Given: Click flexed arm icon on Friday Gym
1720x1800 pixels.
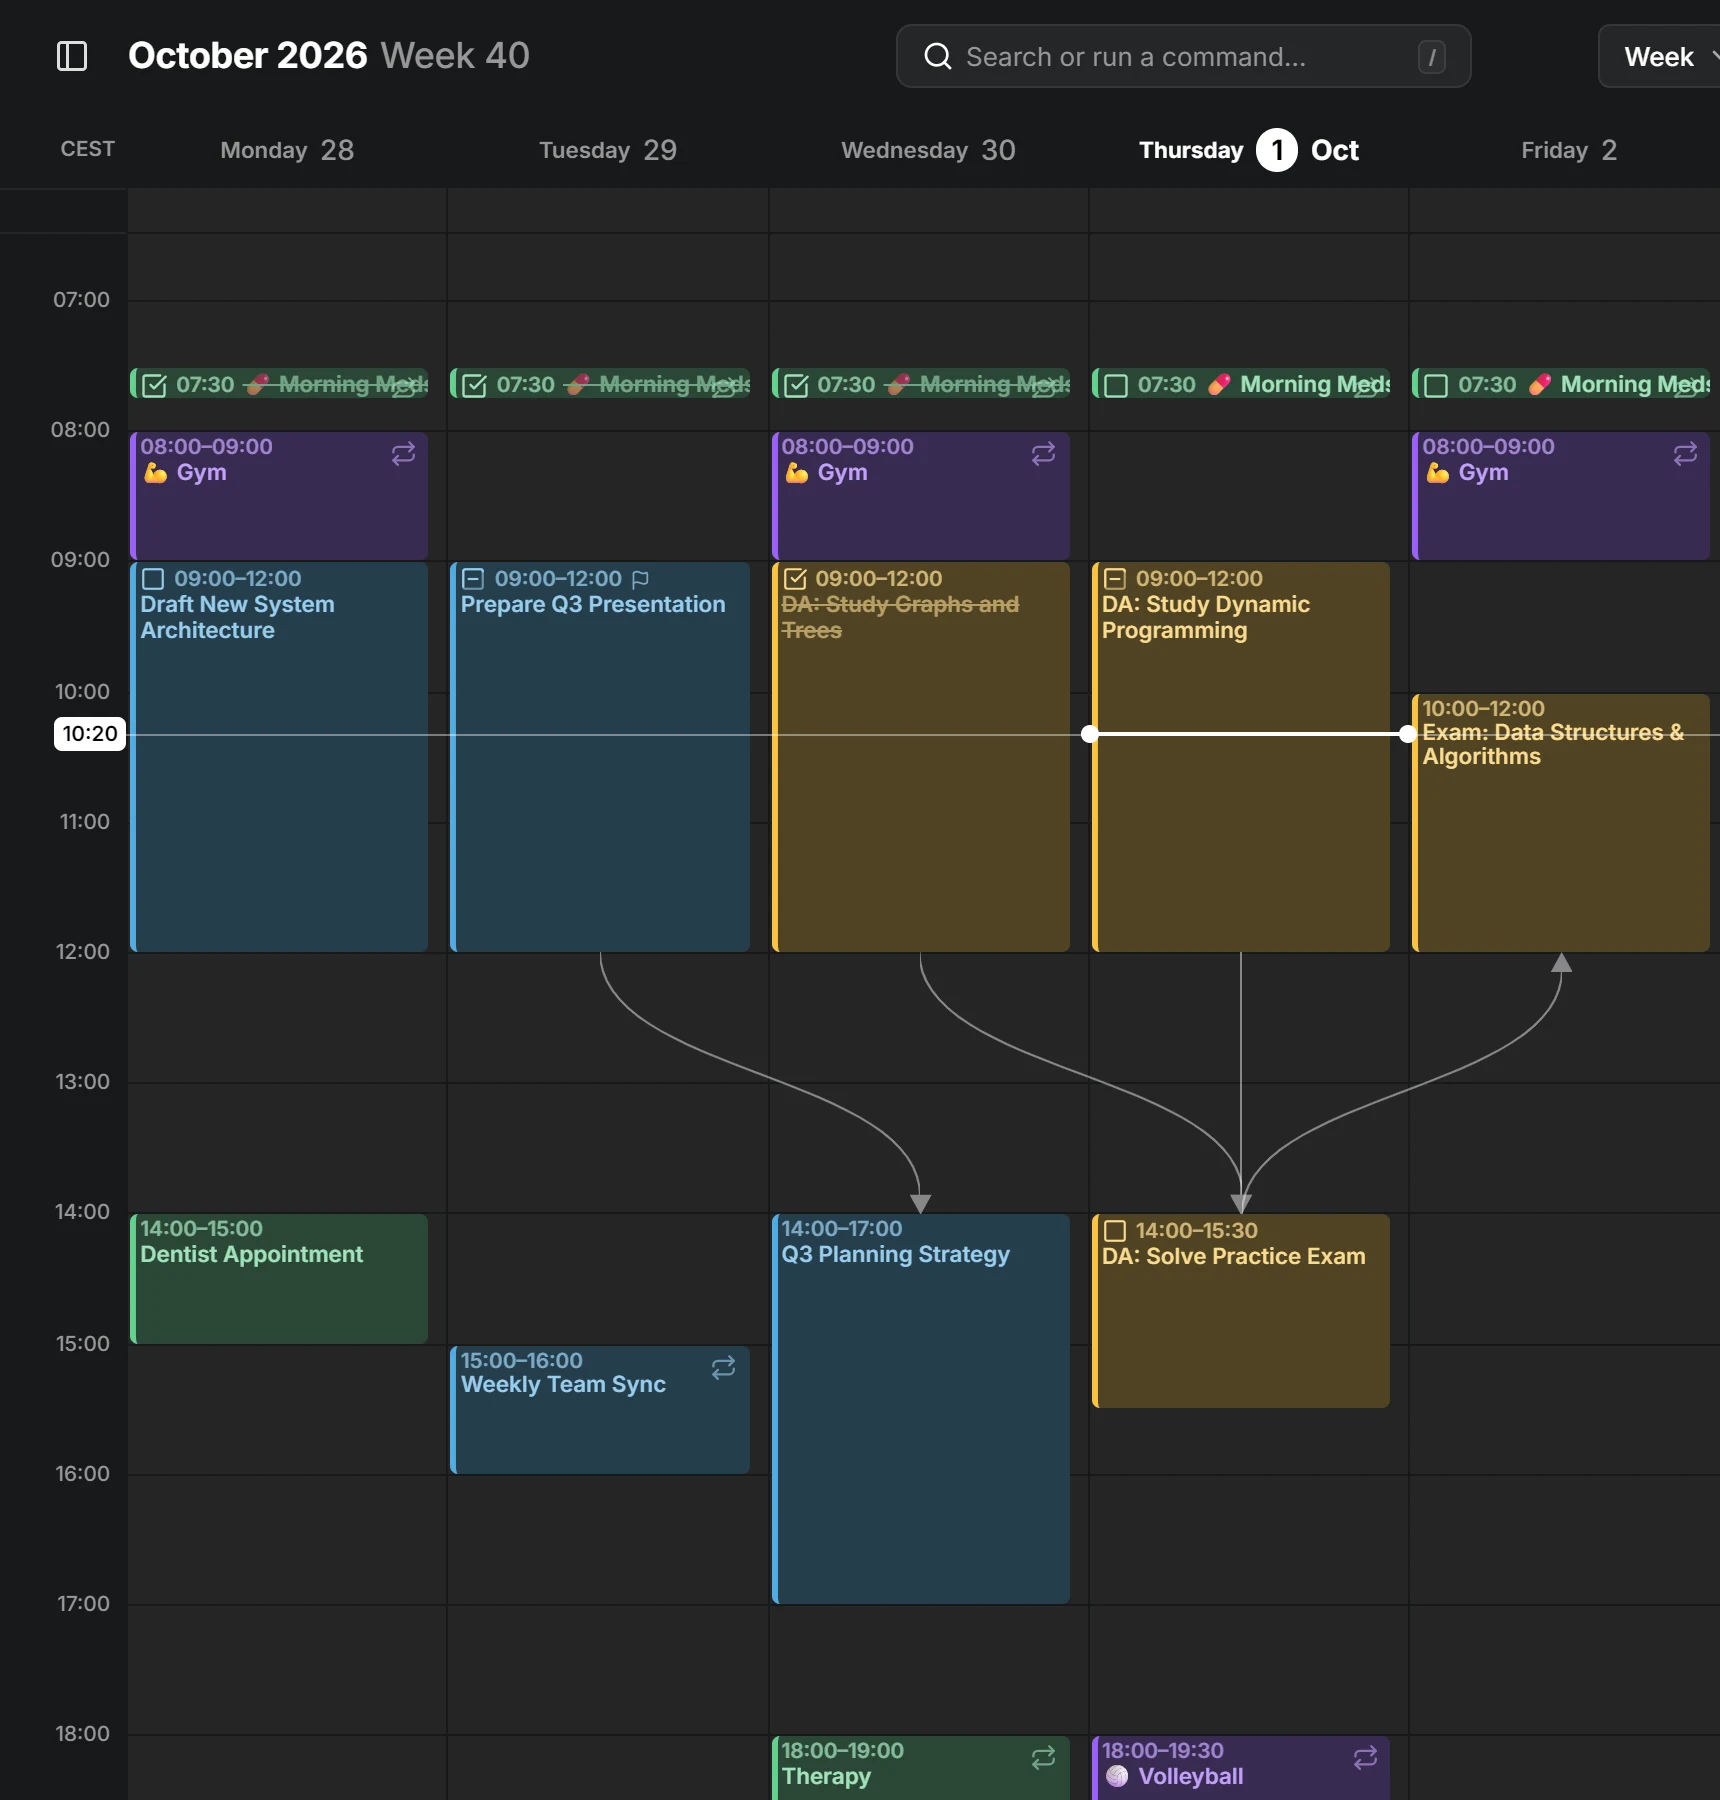Looking at the screenshot, I should coord(1437,472).
